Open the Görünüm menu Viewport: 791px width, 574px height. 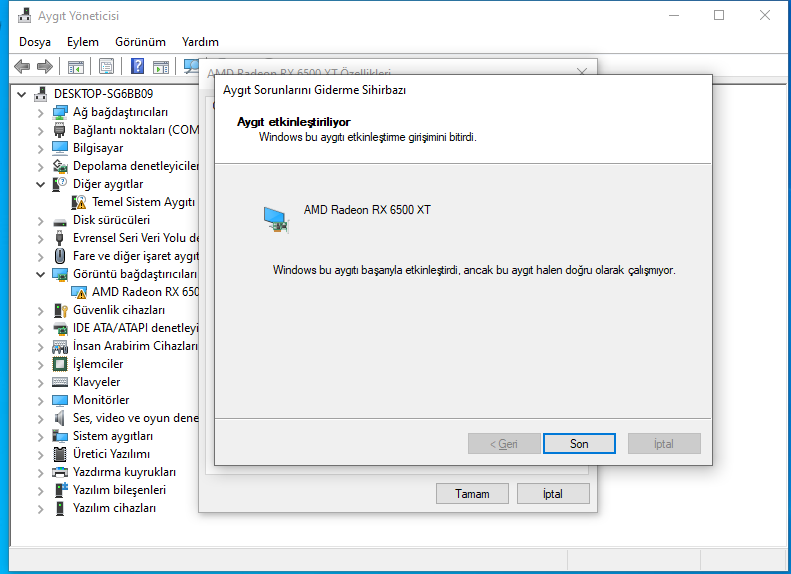click(140, 42)
